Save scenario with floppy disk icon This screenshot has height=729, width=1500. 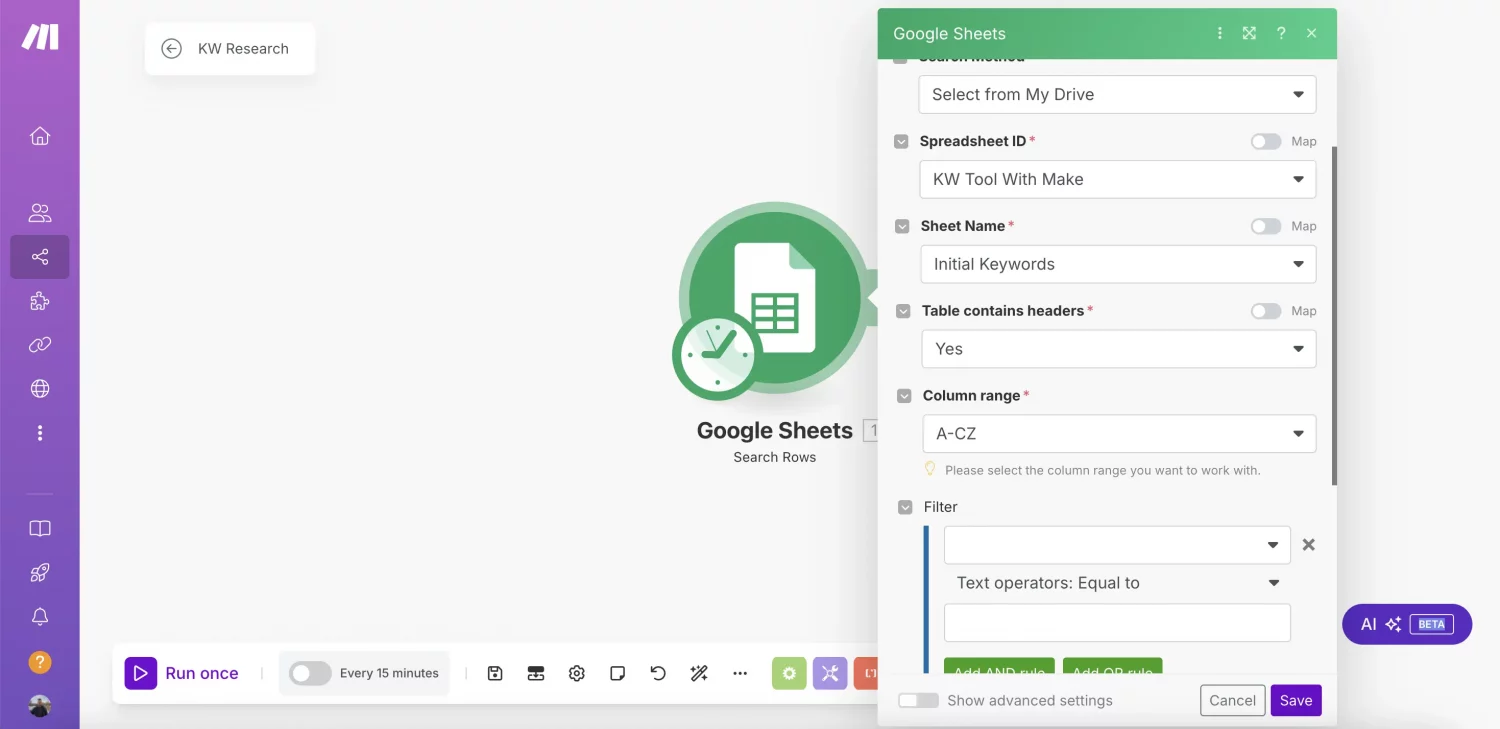coord(495,673)
